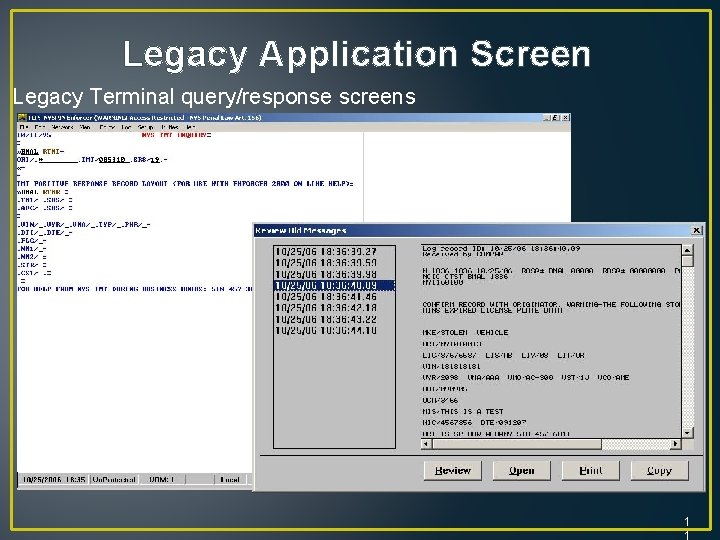Viewport: 720px width, 540px height.
Task: Close the Enforcer main window
Action: (x=566, y=118)
